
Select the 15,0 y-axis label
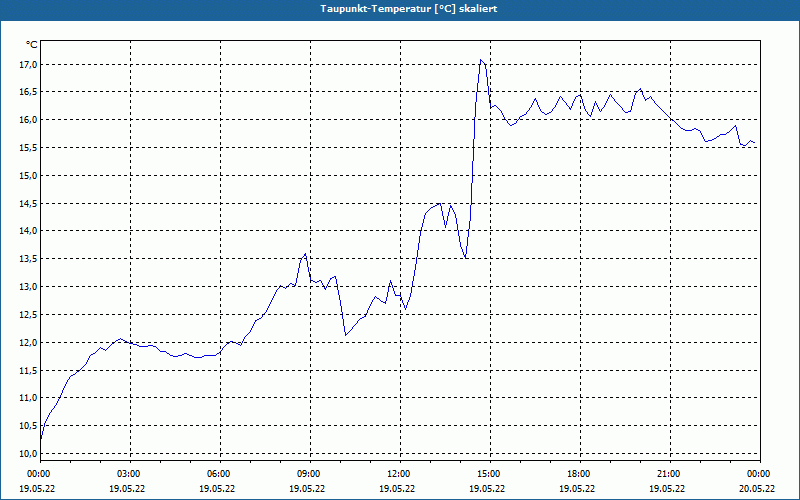(x=29, y=176)
